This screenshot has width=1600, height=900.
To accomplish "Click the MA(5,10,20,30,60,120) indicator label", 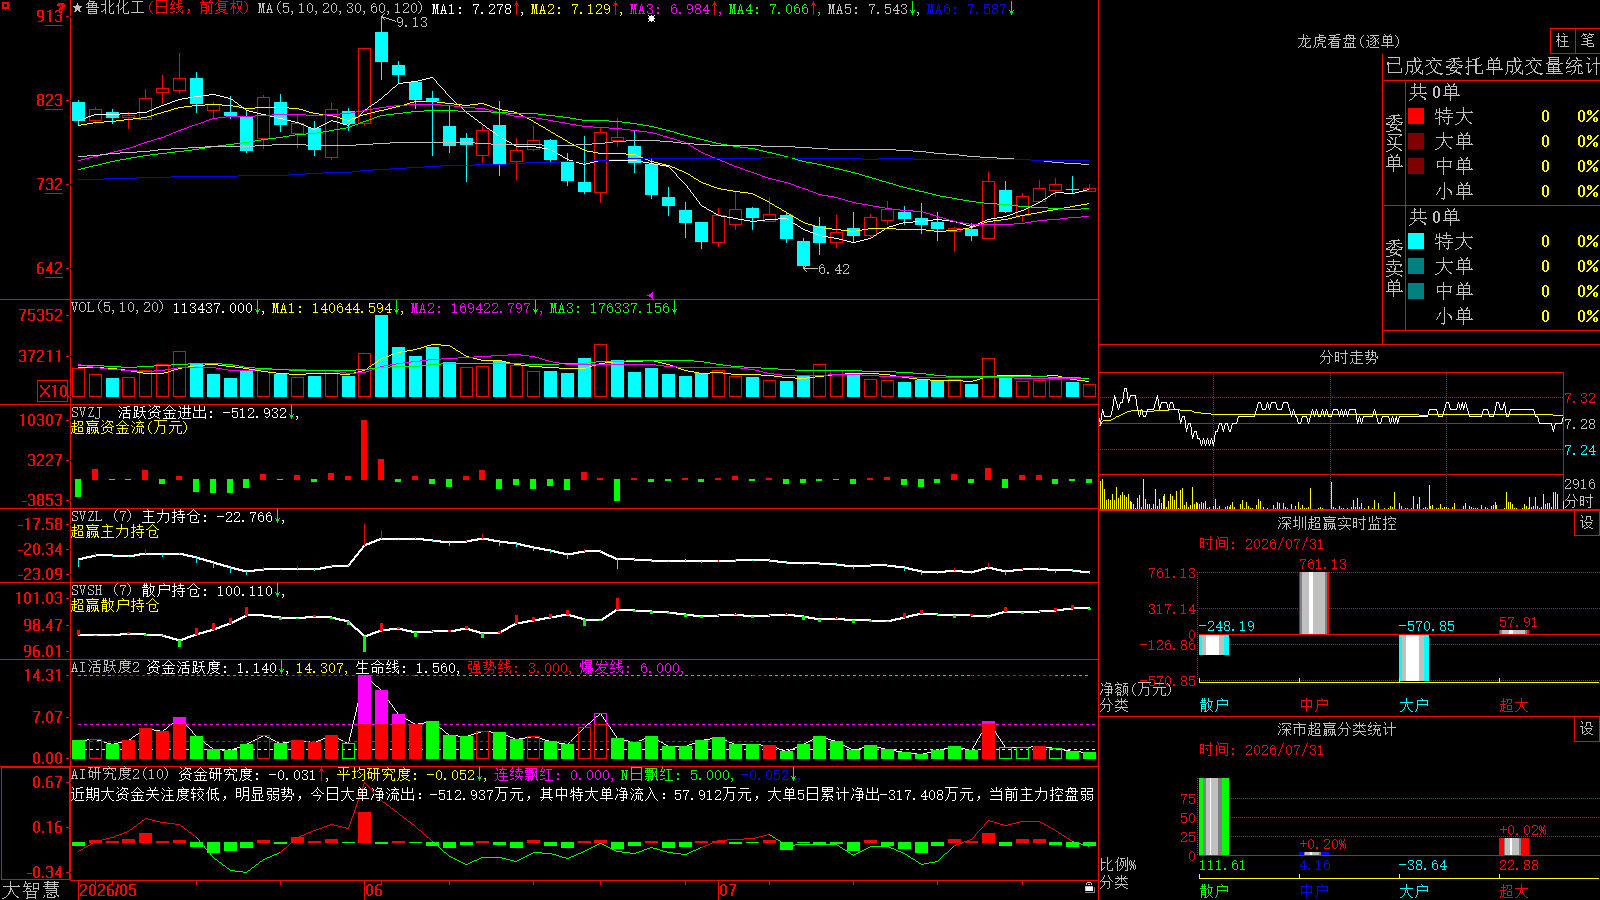I will click(341, 9).
